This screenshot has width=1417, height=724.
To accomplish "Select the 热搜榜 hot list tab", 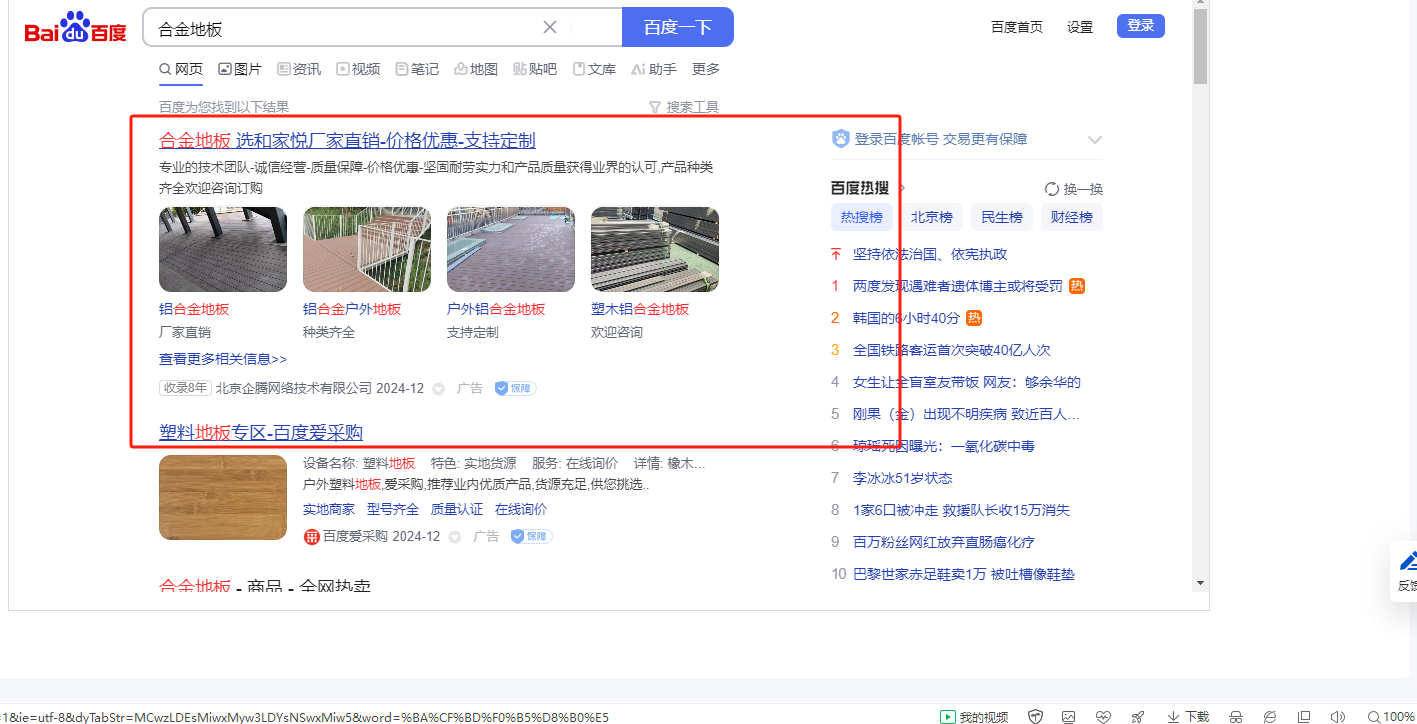I will [862, 217].
